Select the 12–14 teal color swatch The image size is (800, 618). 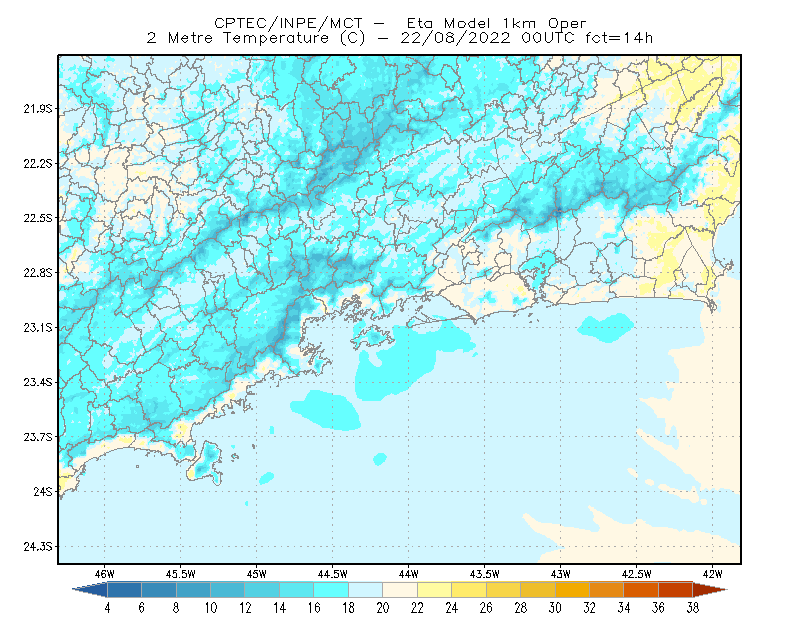[262, 590]
